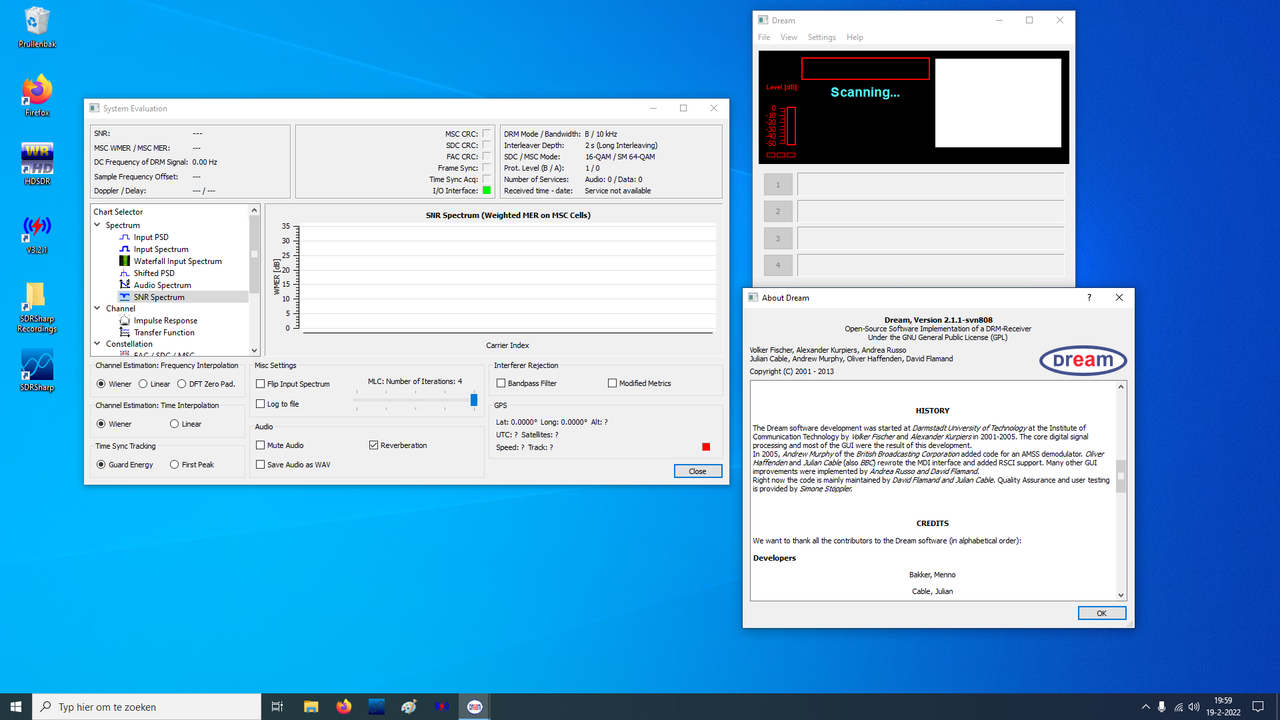Select Guard Energy time sync tracking

(101, 464)
